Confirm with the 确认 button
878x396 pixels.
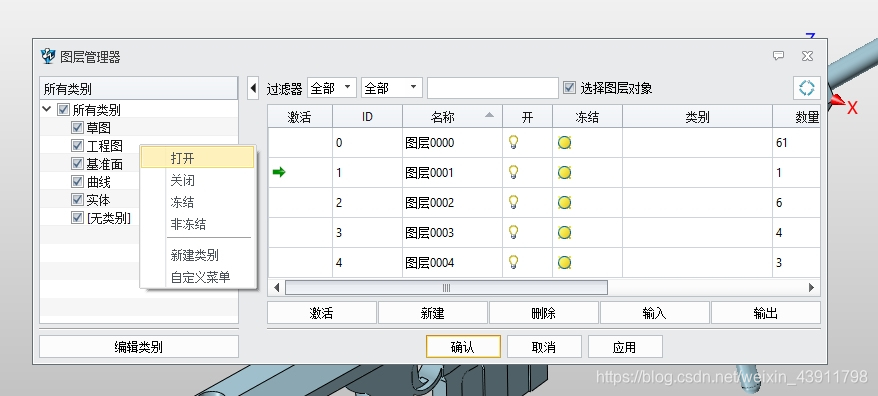pyautogui.click(x=463, y=347)
